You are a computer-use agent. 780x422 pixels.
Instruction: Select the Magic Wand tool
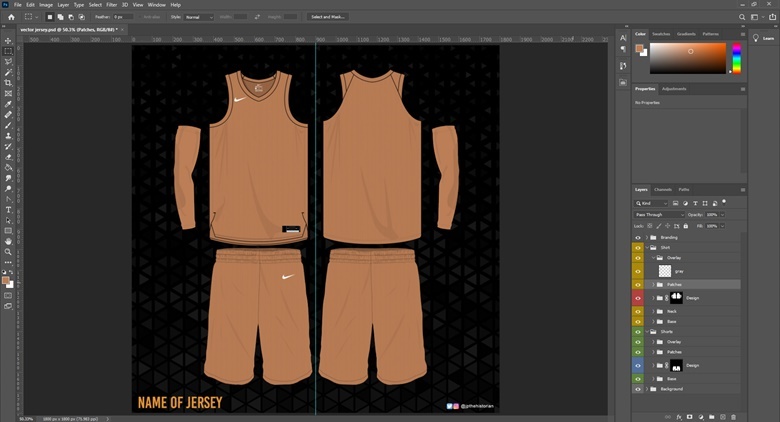pos(8,73)
